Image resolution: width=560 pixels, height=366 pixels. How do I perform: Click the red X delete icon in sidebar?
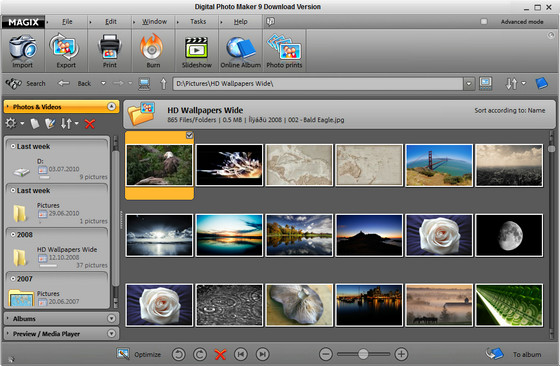[x=90, y=124]
